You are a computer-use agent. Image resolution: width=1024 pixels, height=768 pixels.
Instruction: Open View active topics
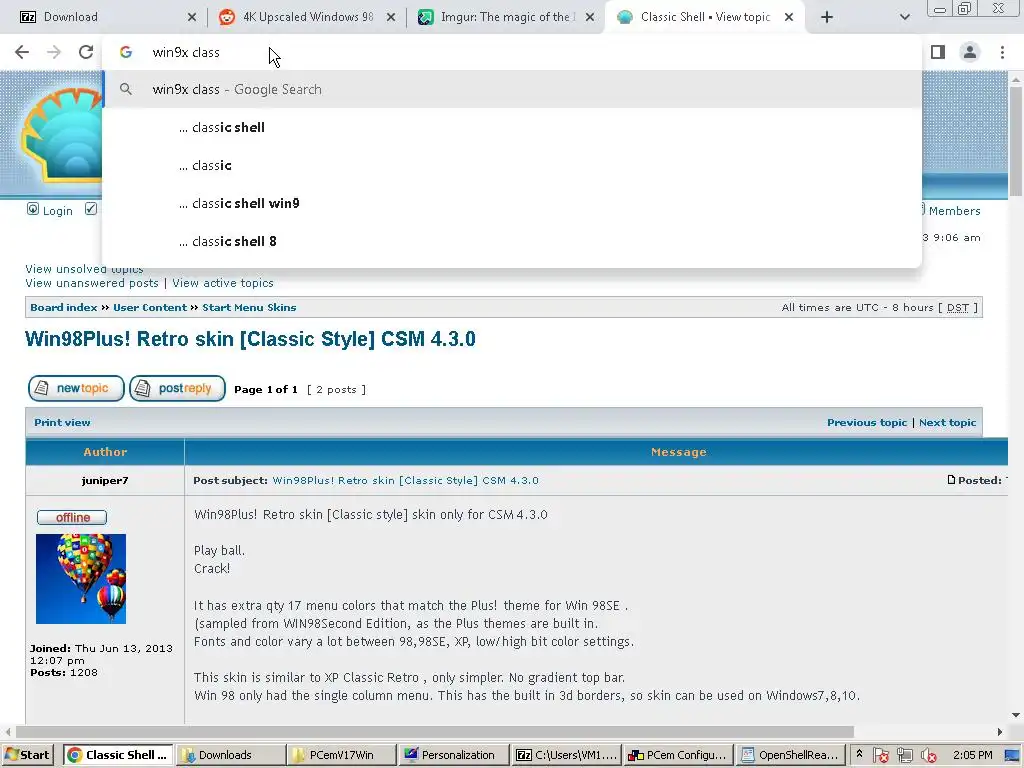[x=223, y=283]
